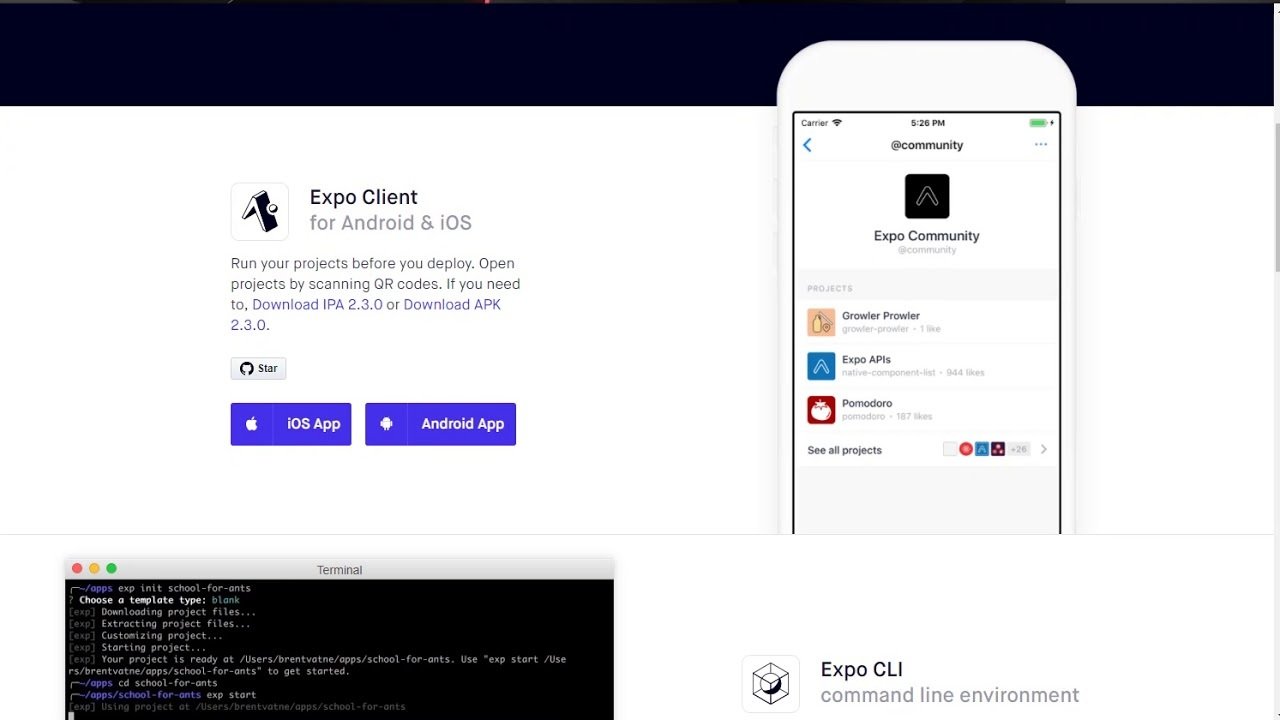Select the Expo APIs project title
Screen dimensions: 1280x720
(x=866, y=359)
